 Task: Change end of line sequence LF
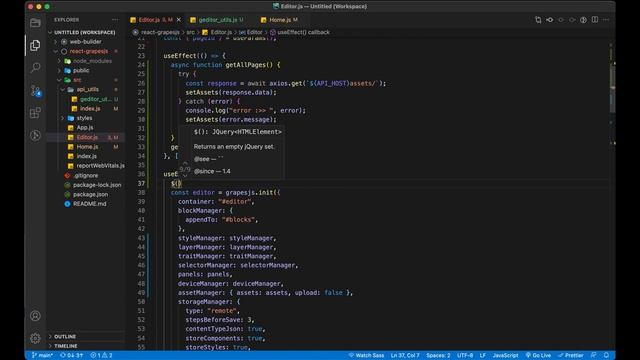pos(482,355)
